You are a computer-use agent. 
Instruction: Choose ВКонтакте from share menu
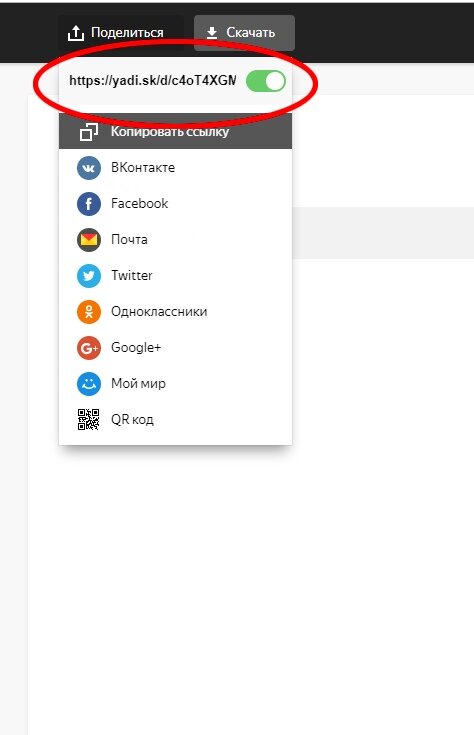click(x=175, y=168)
